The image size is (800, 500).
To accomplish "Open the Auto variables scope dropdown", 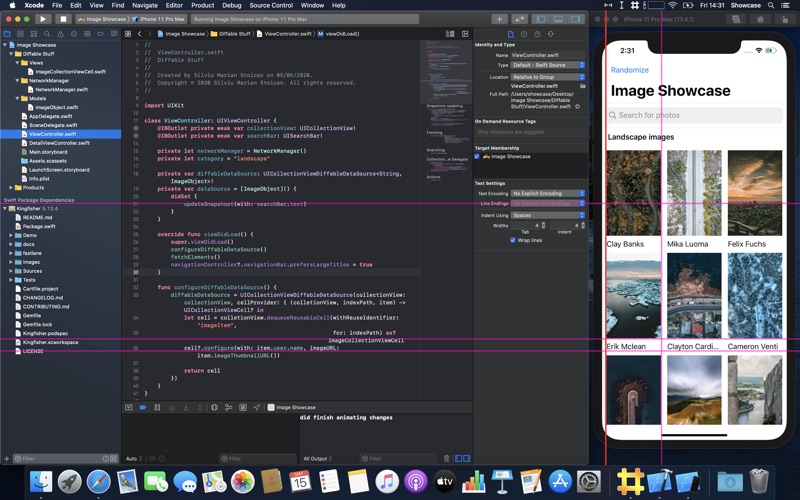I will (134, 459).
